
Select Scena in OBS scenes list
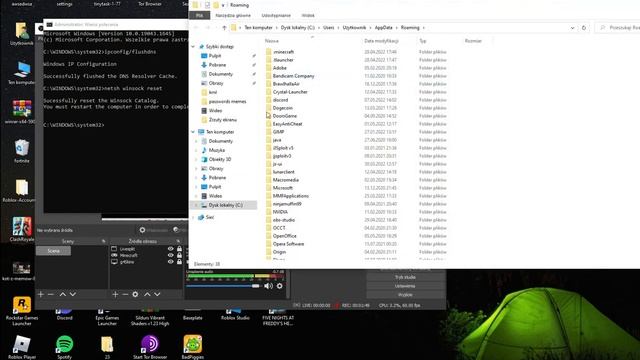coord(53,251)
